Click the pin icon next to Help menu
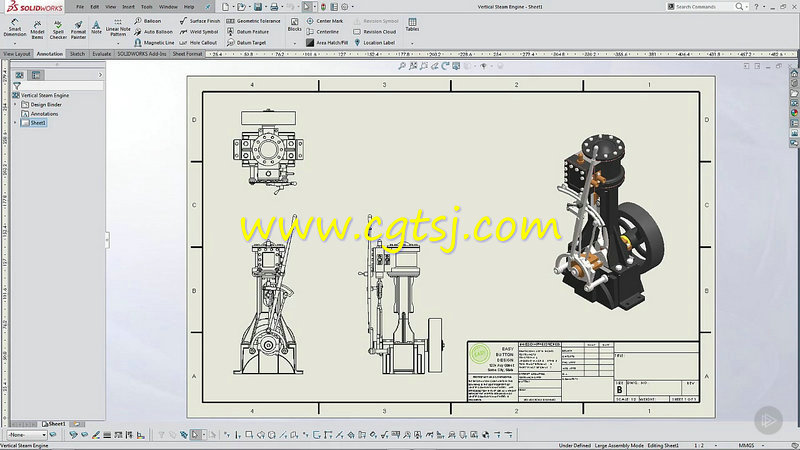Viewport: 800px width, 450px height. tap(208, 7)
